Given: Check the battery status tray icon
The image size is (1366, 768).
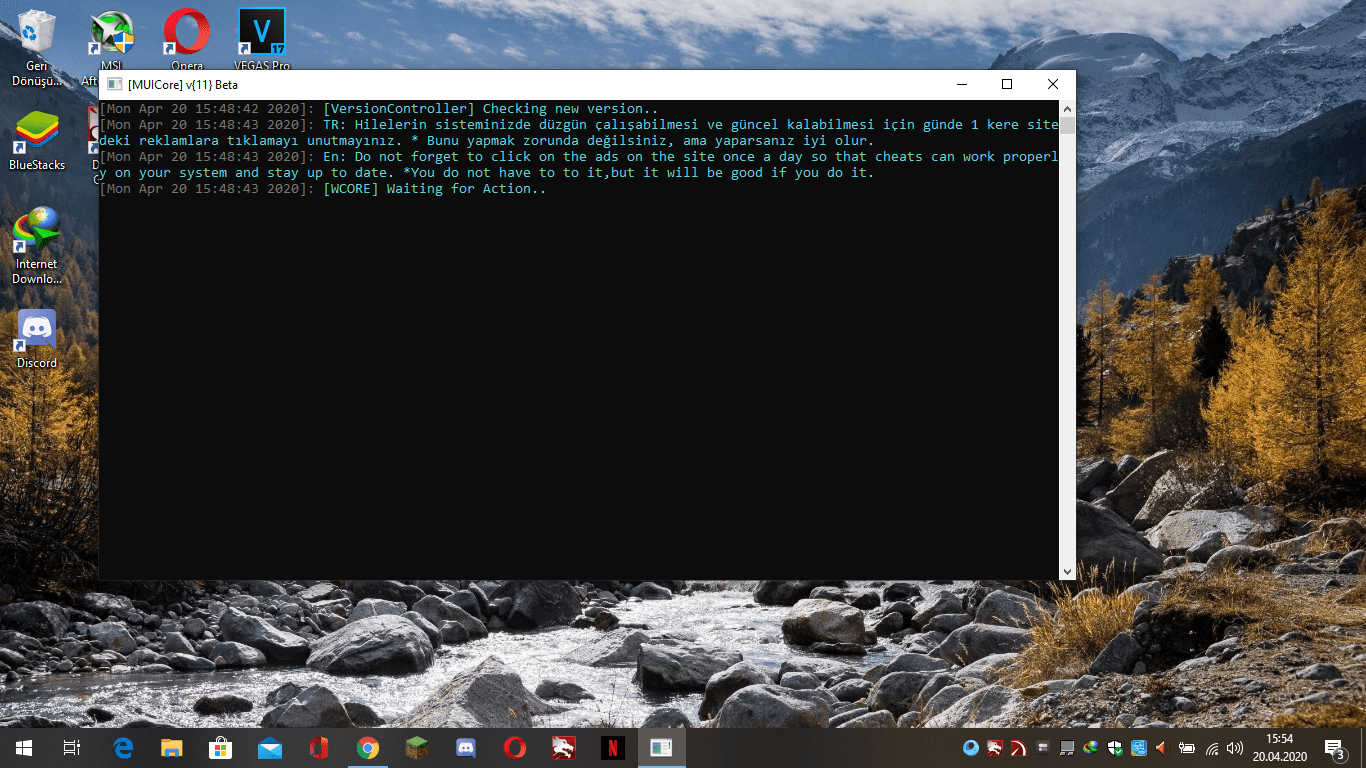Looking at the screenshot, I should point(1188,748).
